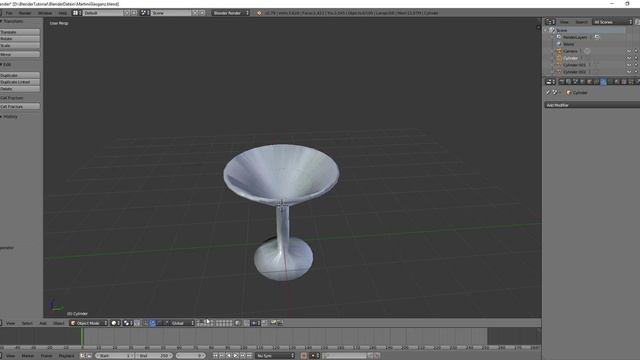Screen dimensions: 640x360
Task: Click the Translate button
Action: tap(20, 32)
